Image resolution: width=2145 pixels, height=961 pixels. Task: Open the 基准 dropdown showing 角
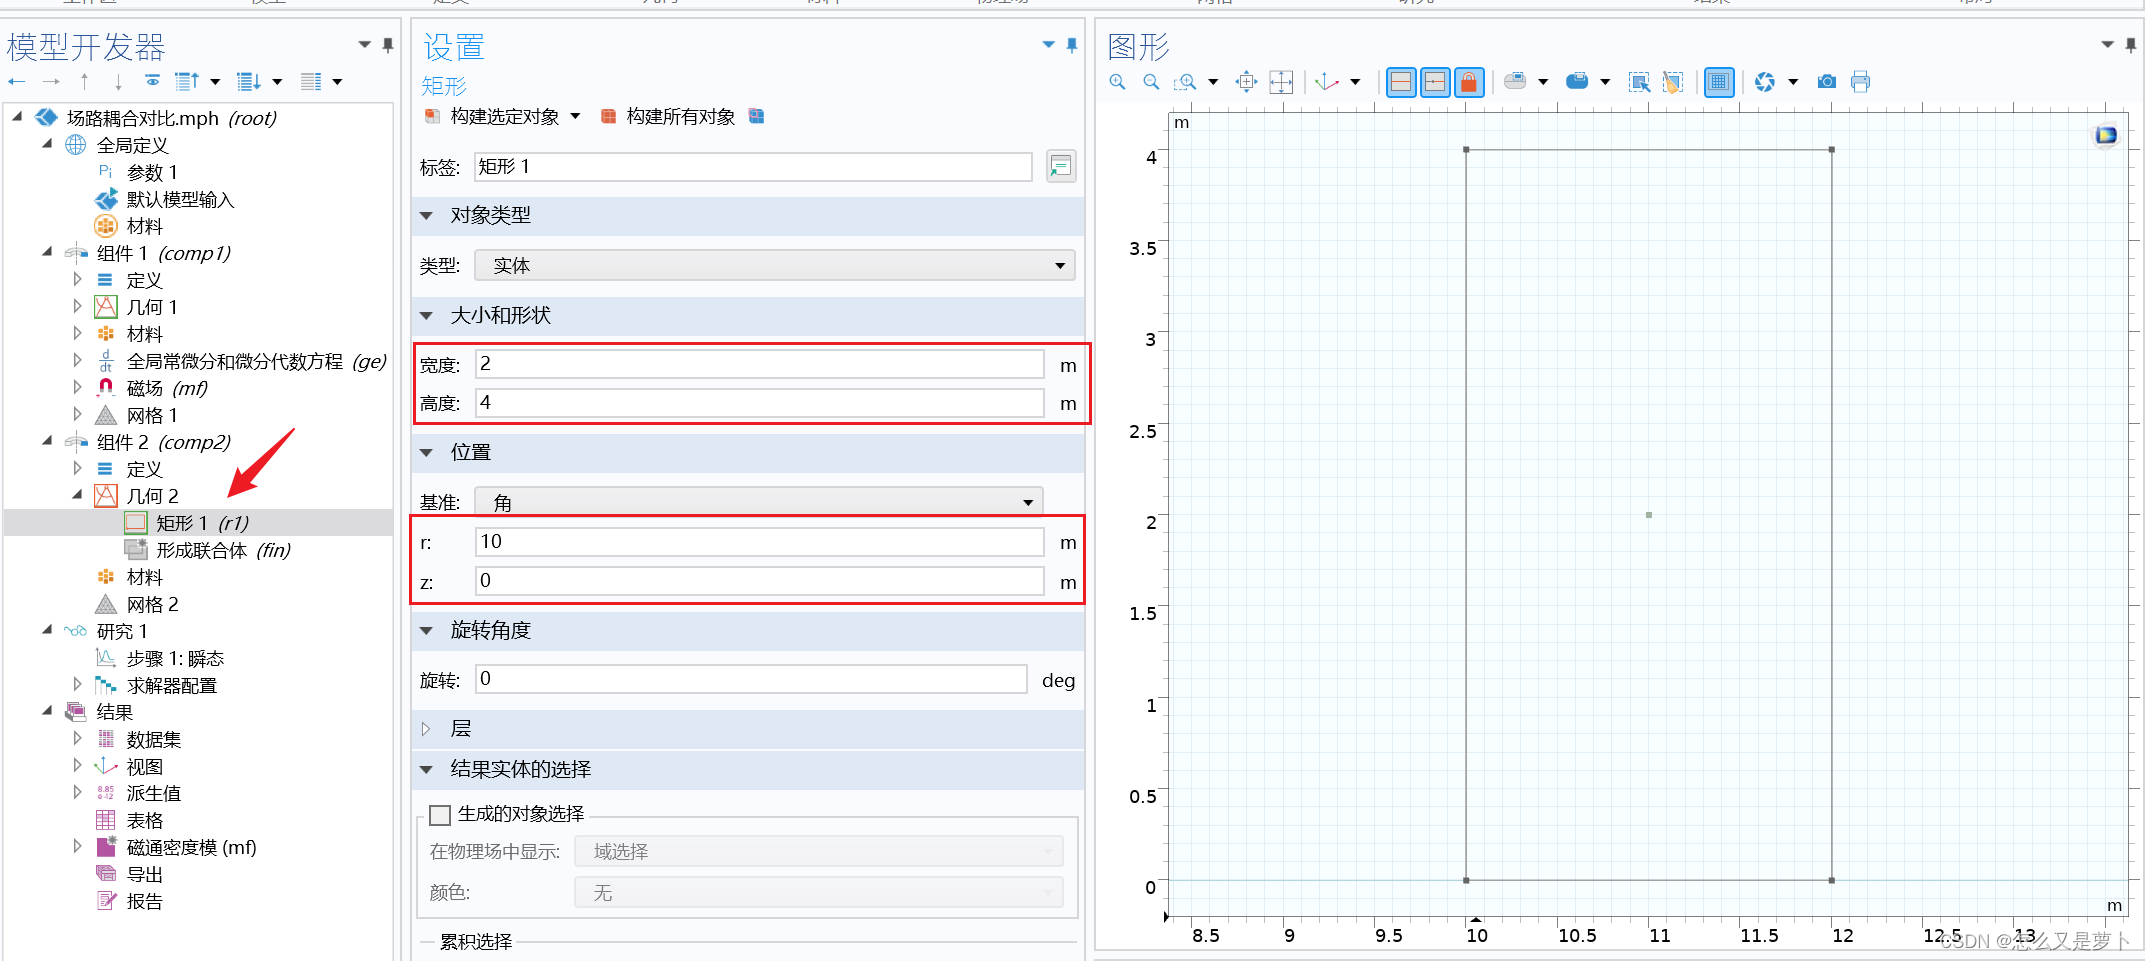click(x=759, y=502)
